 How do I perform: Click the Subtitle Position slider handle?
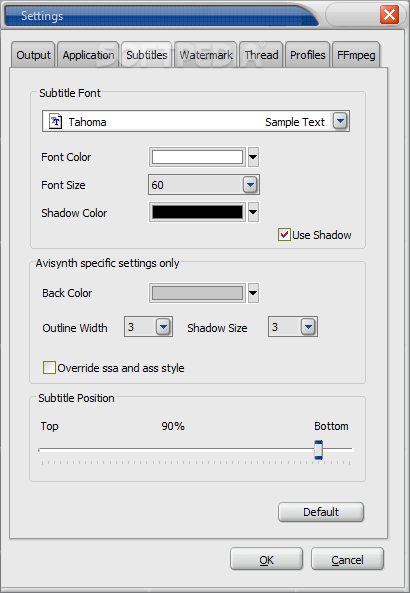pos(318,450)
